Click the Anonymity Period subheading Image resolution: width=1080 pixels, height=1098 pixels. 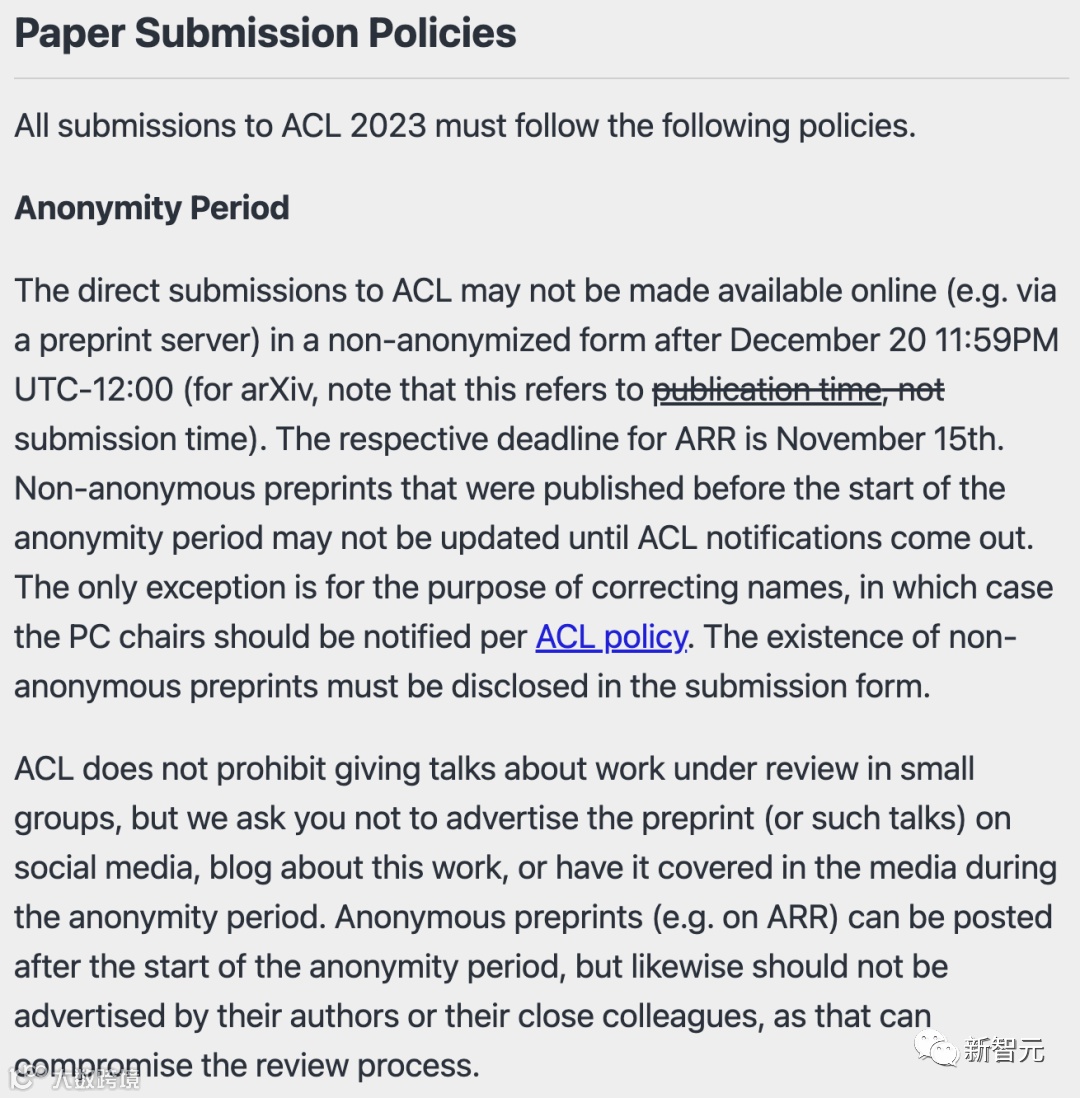pyautogui.click(x=152, y=208)
